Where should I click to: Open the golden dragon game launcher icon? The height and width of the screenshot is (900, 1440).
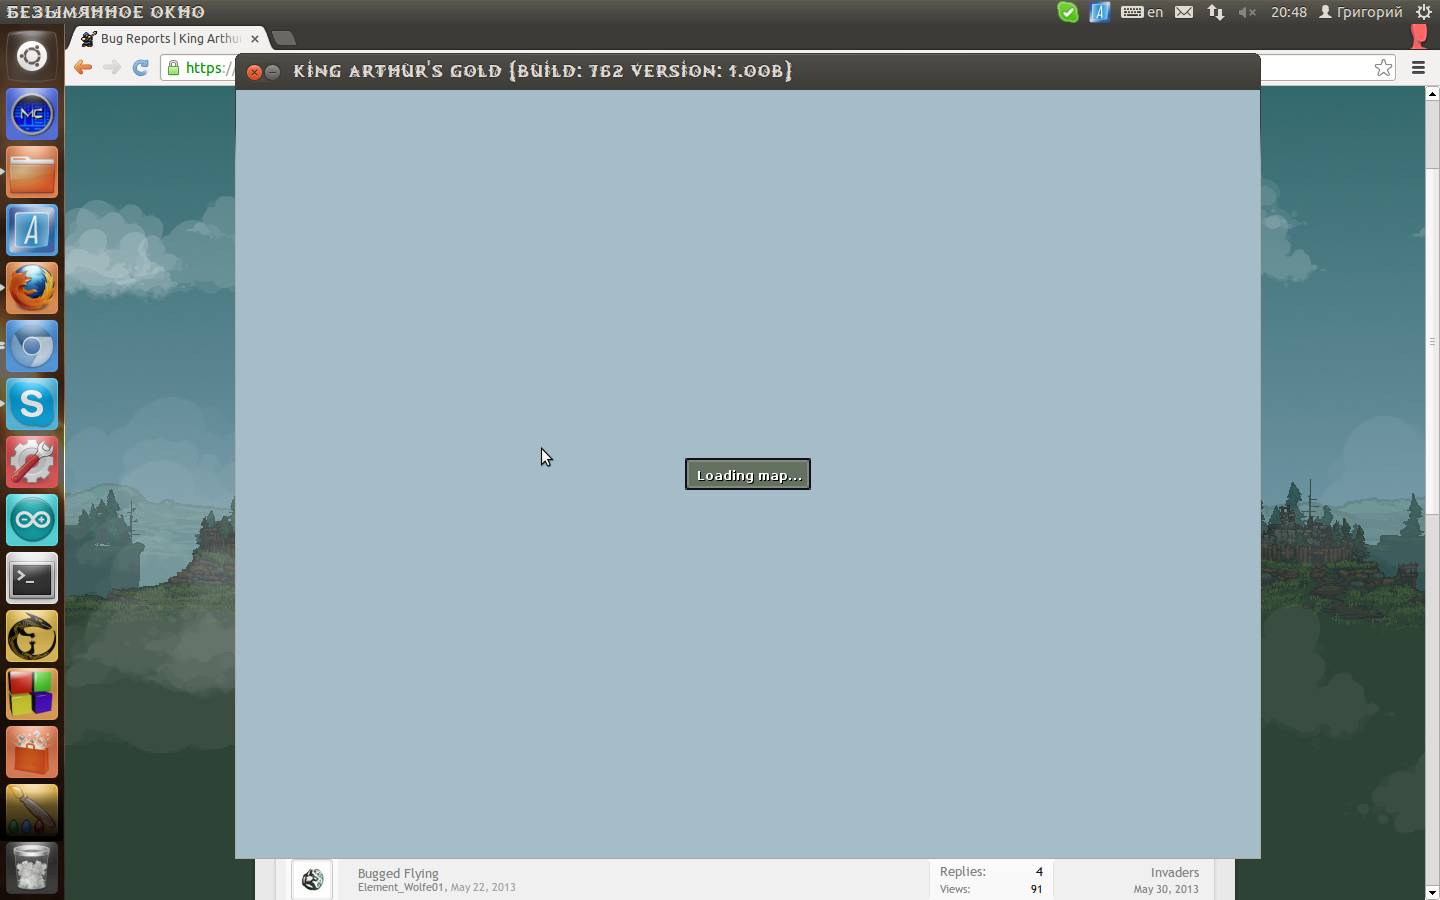pyautogui.click(x=32, y=636)
